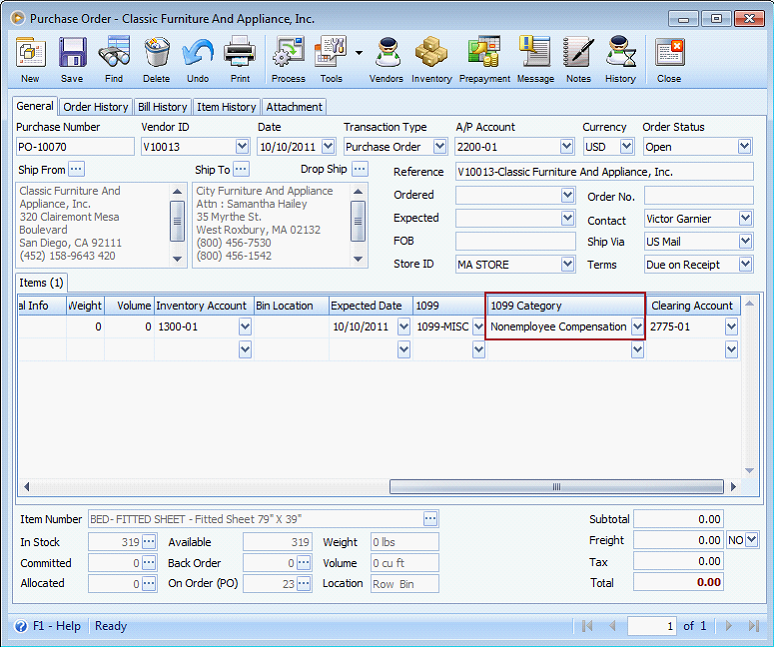Open Back Order details ellipsis
The width and height of the screenshot is (775, 648).
(x=303, y=562)
